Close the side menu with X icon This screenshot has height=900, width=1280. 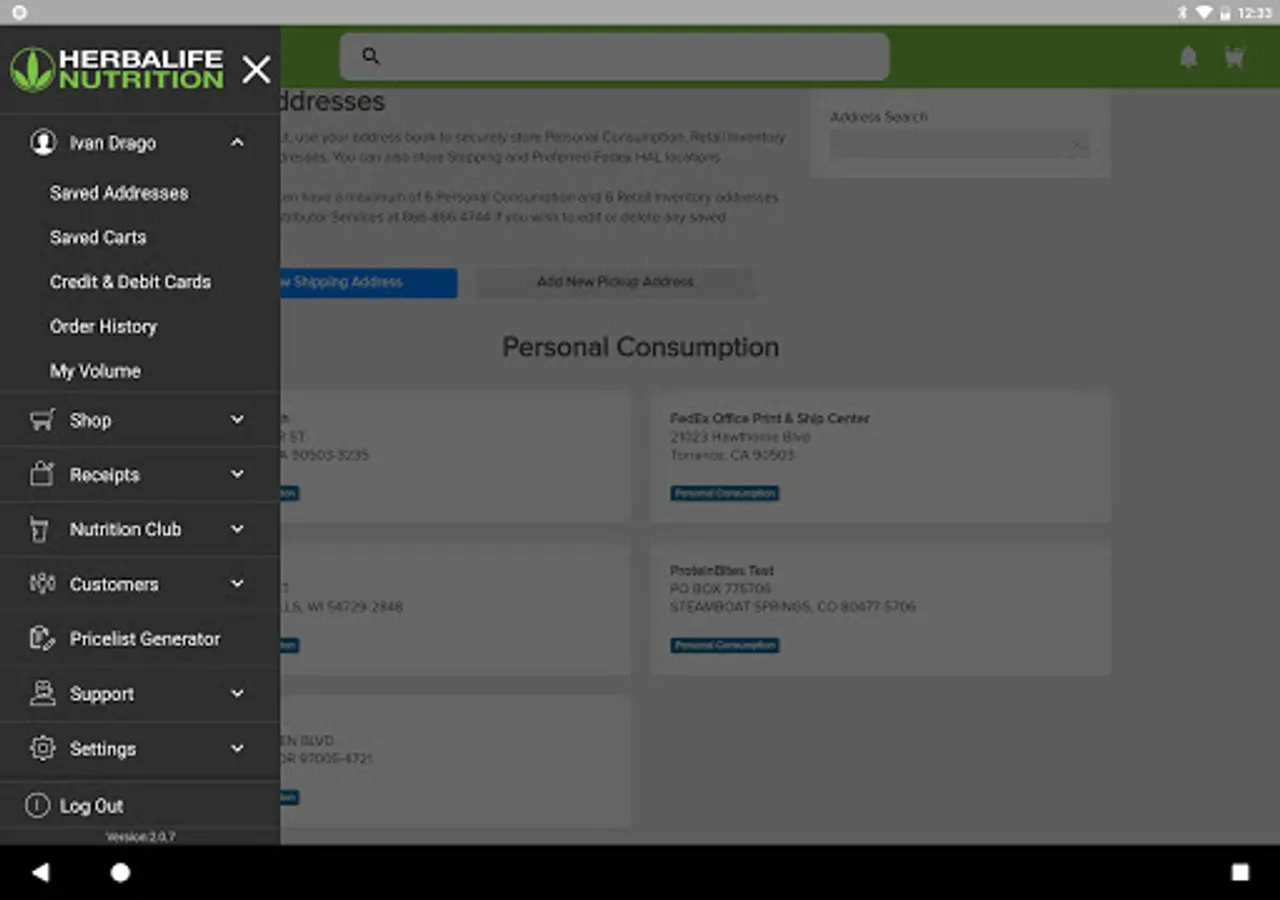pos(256,69)
